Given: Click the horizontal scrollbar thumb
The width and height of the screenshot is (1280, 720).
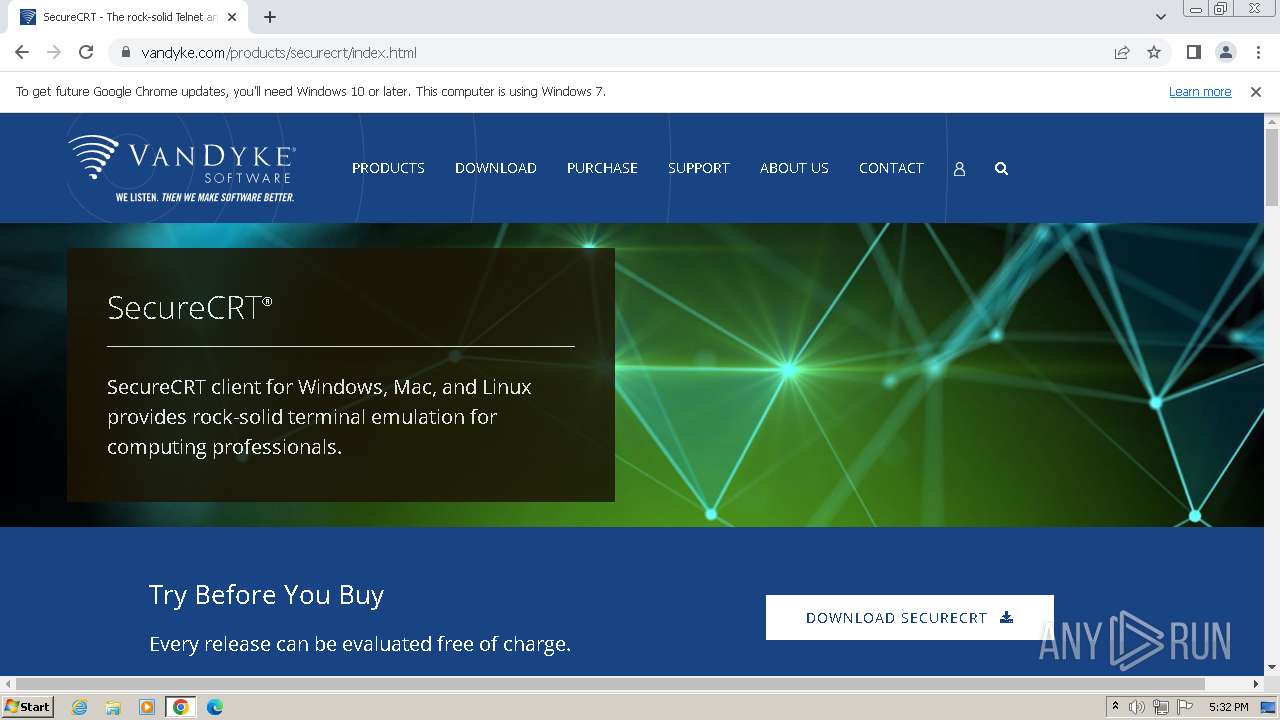Looking at the screenshot, I should click(x=610, y=684).
